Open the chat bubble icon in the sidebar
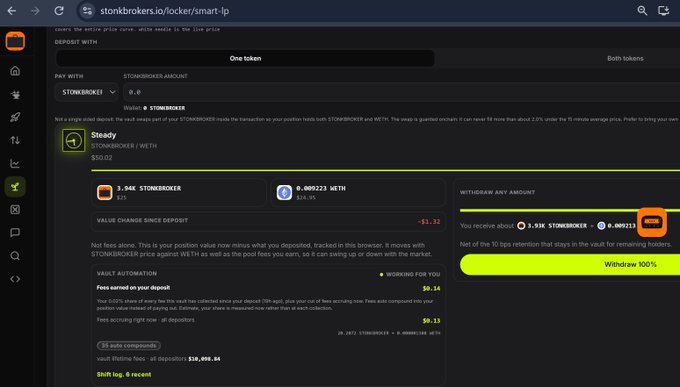Screen dimensions: 680x387 point(15,233)
